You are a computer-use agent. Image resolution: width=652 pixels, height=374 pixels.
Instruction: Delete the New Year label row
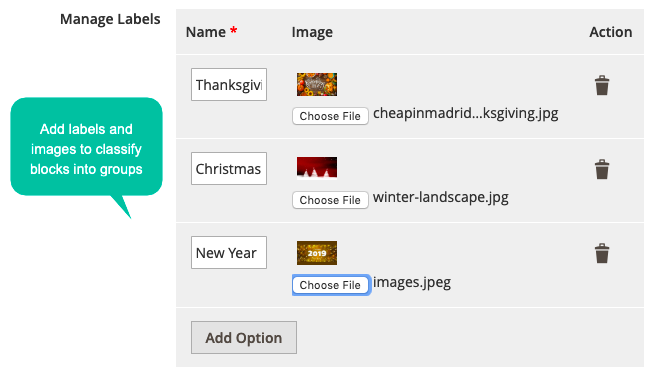click(x=602, y=253)
